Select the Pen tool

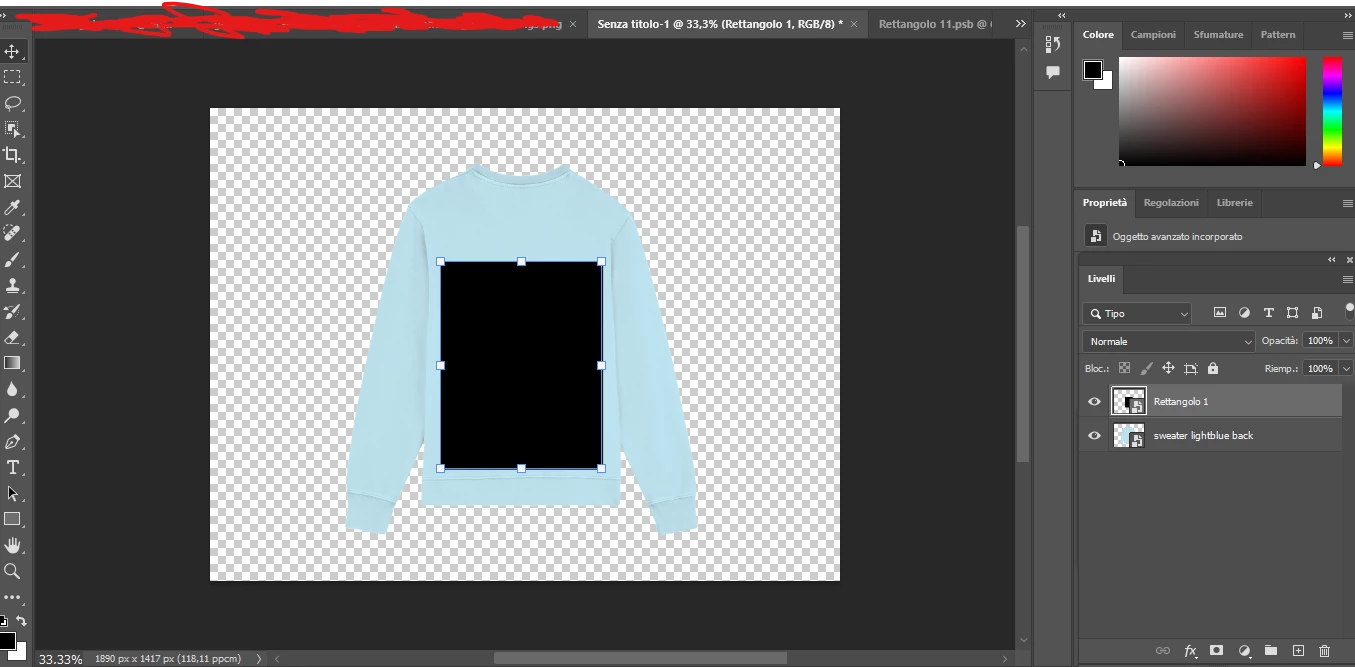12,441
